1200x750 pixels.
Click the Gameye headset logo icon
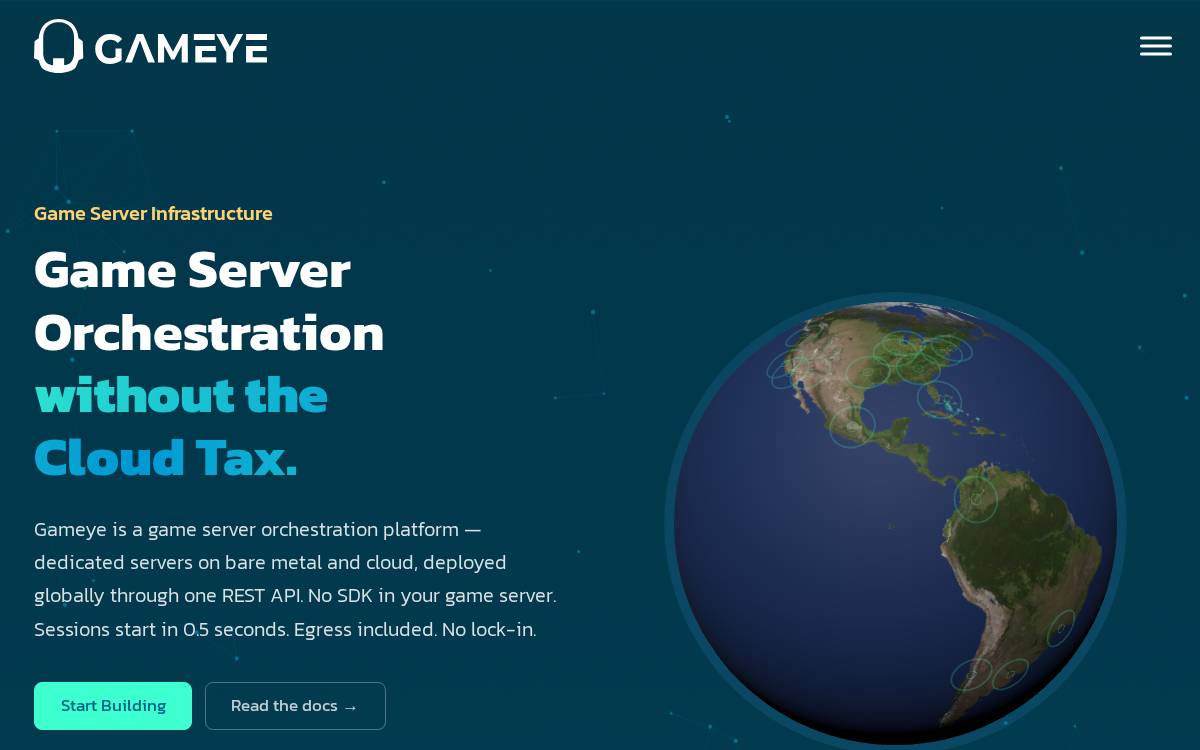[58, 46]
